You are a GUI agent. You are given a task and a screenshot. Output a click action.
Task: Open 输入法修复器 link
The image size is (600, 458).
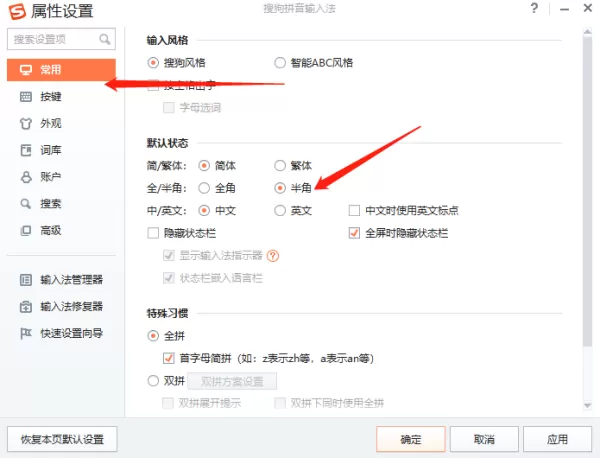point(72,307)
